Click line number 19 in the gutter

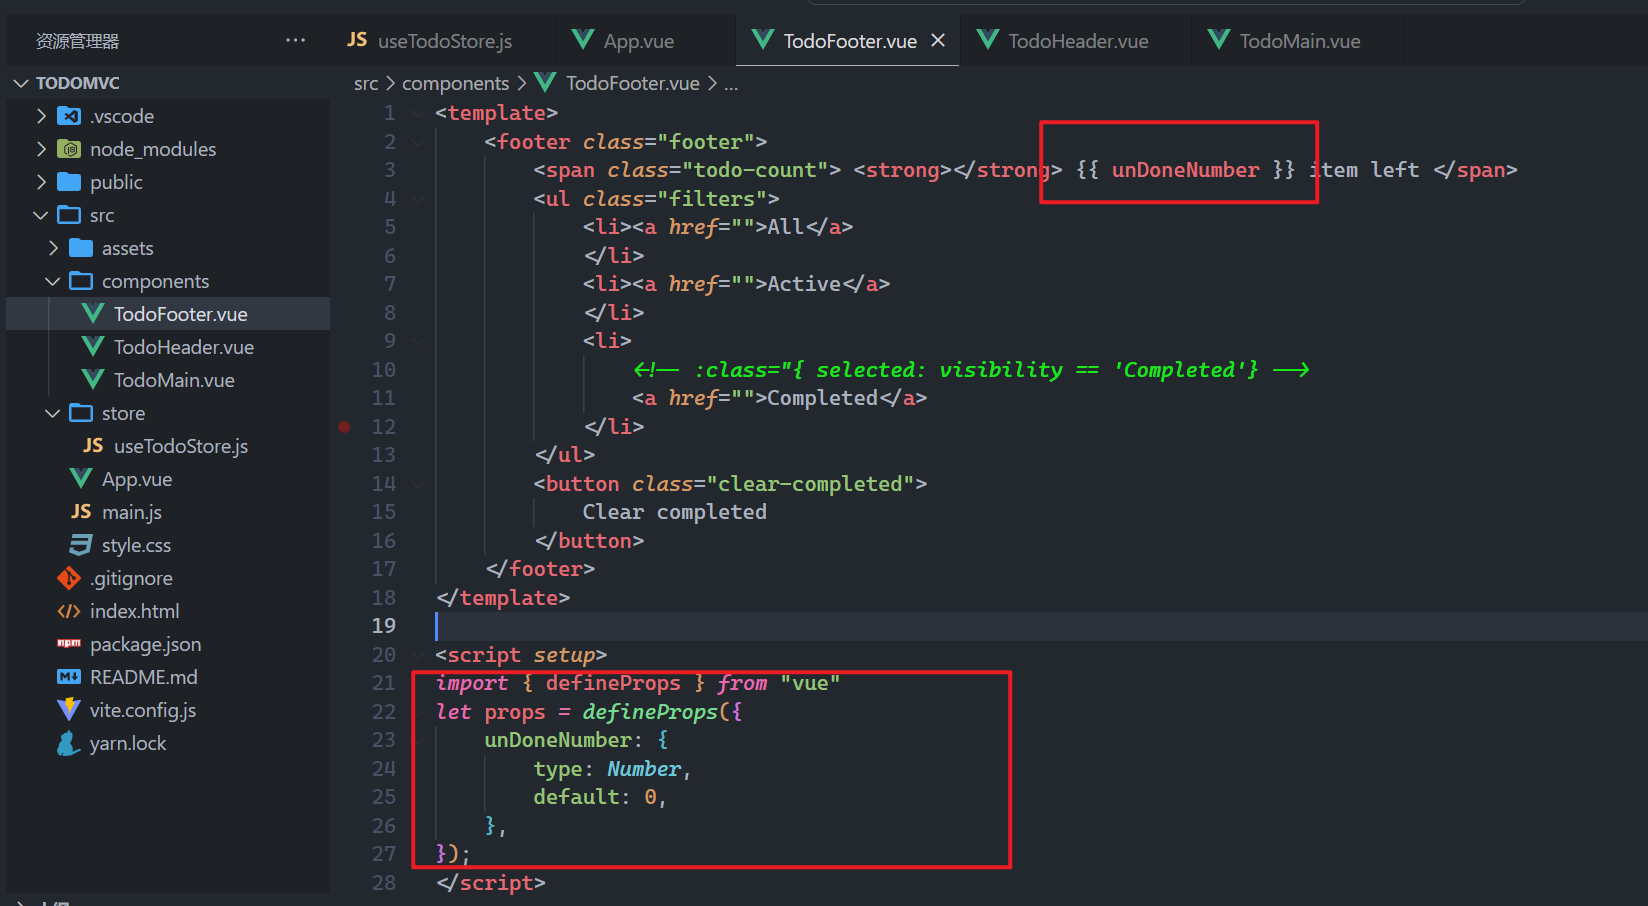[384, 626]
